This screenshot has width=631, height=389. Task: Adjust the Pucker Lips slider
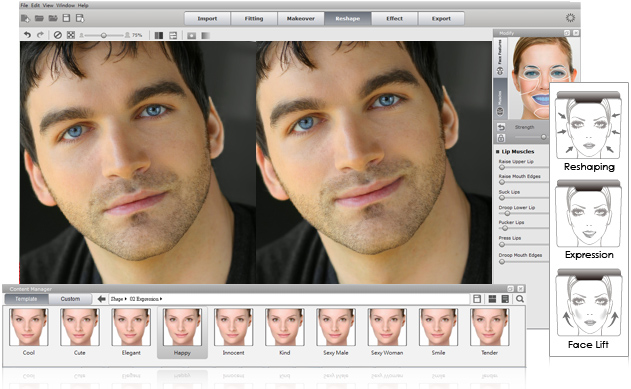pos(505,228)
